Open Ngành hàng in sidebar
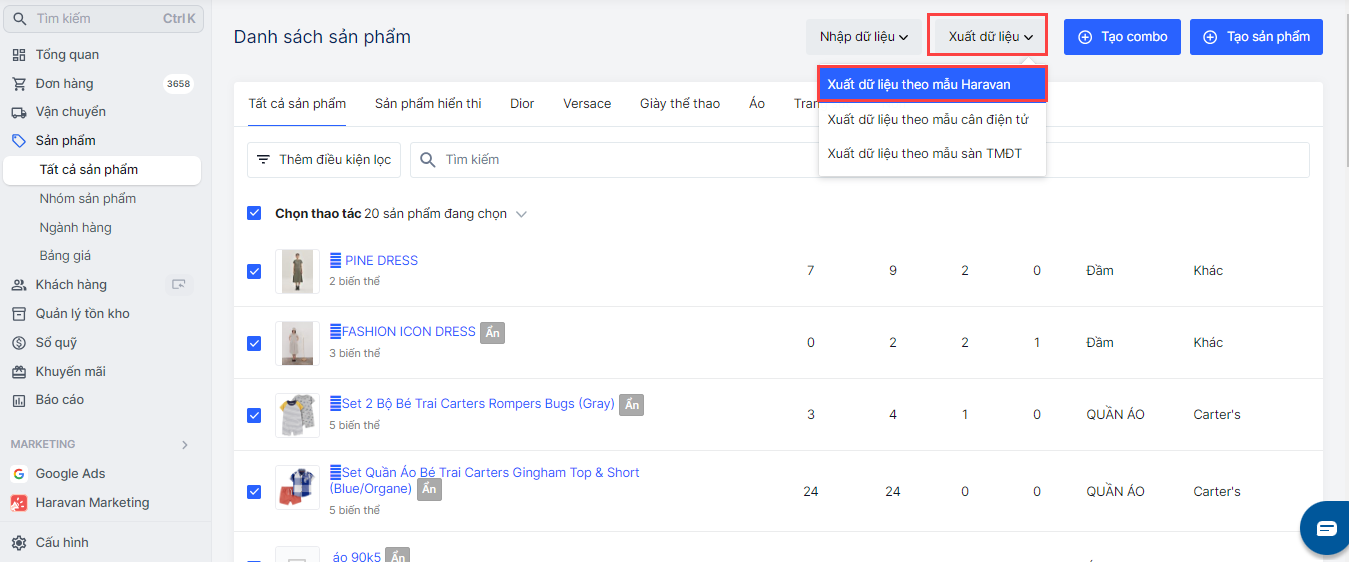The height and width of the screenshot is (562, 1349). (x=76, y=228)
